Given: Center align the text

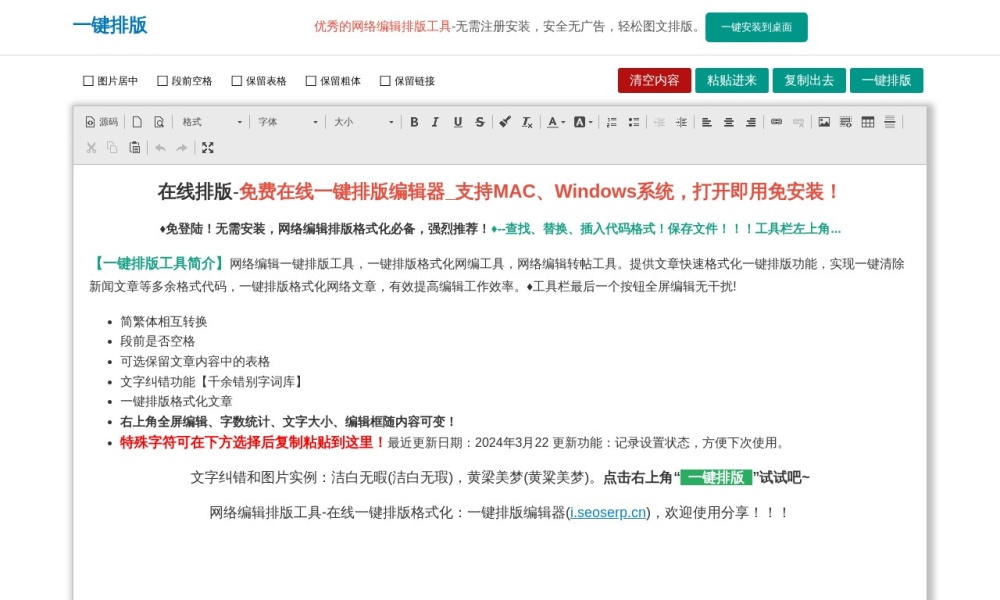Looking at the screenshot, I should coord(729,122).
